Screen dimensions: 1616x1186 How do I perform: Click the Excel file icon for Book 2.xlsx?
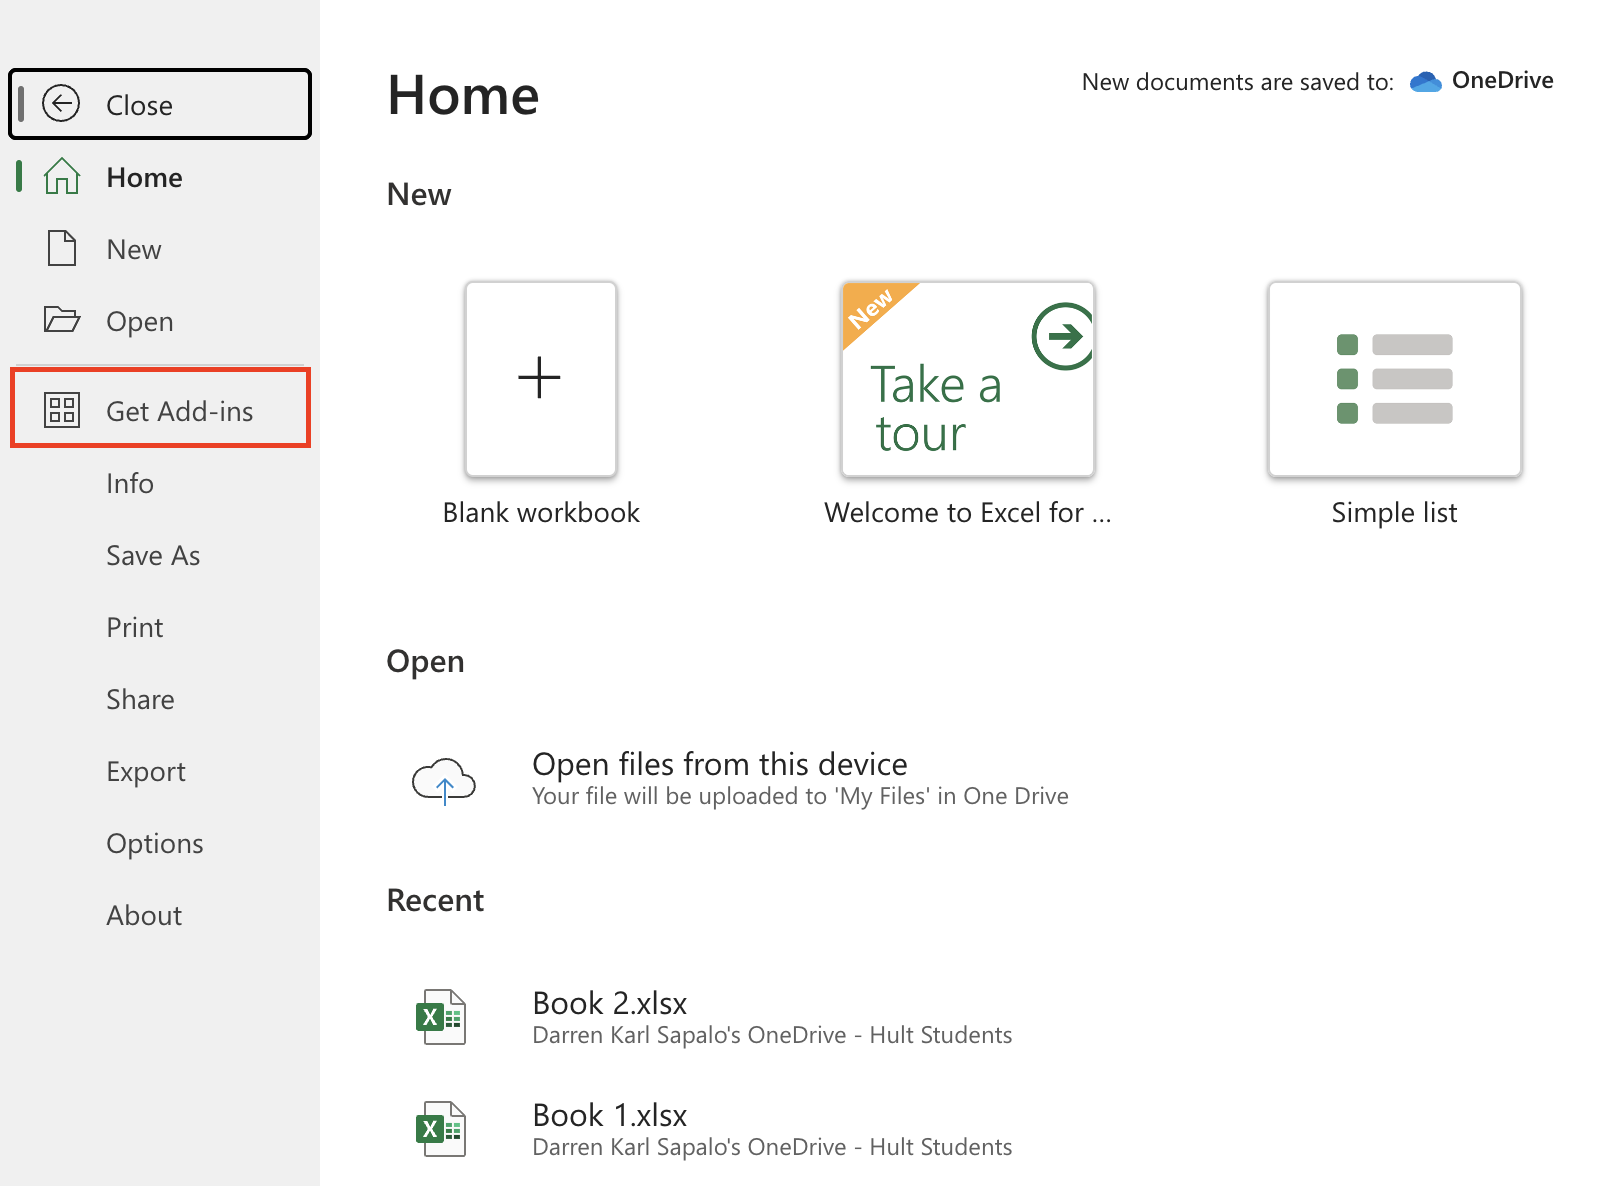pos(441,1017)
